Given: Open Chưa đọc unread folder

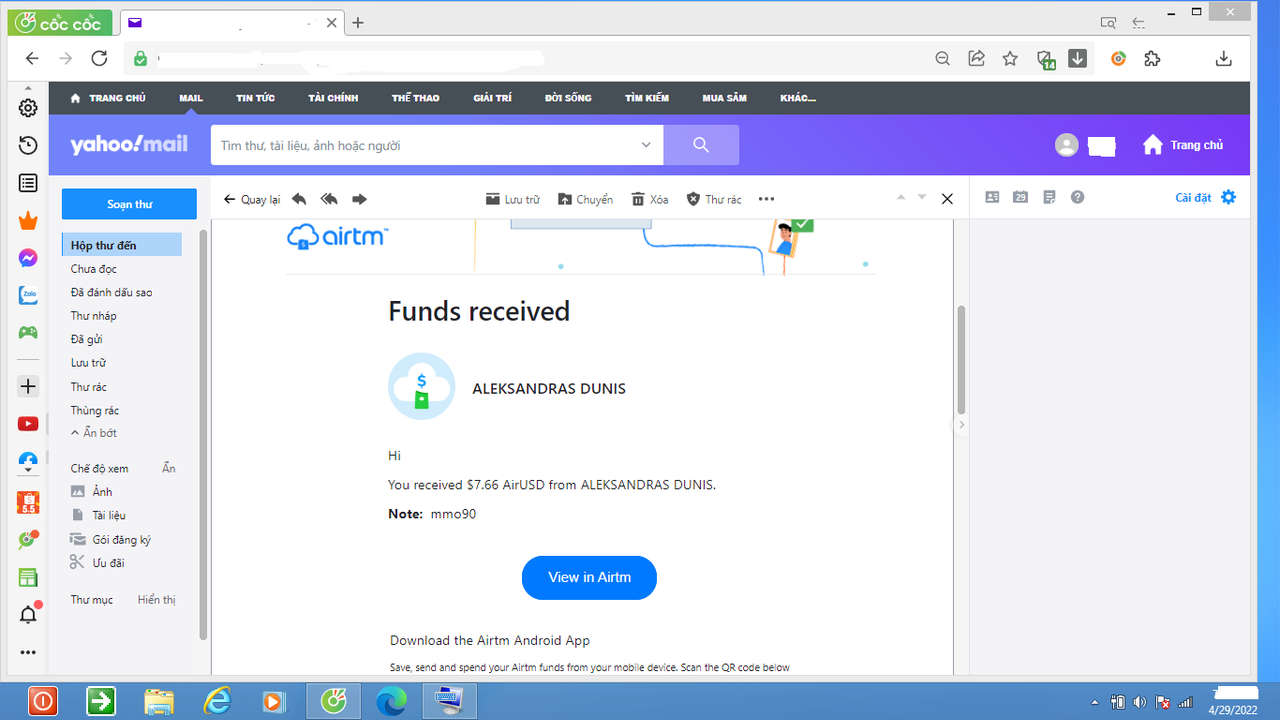Looking at the screenshot, I should [x=94, y=269].
